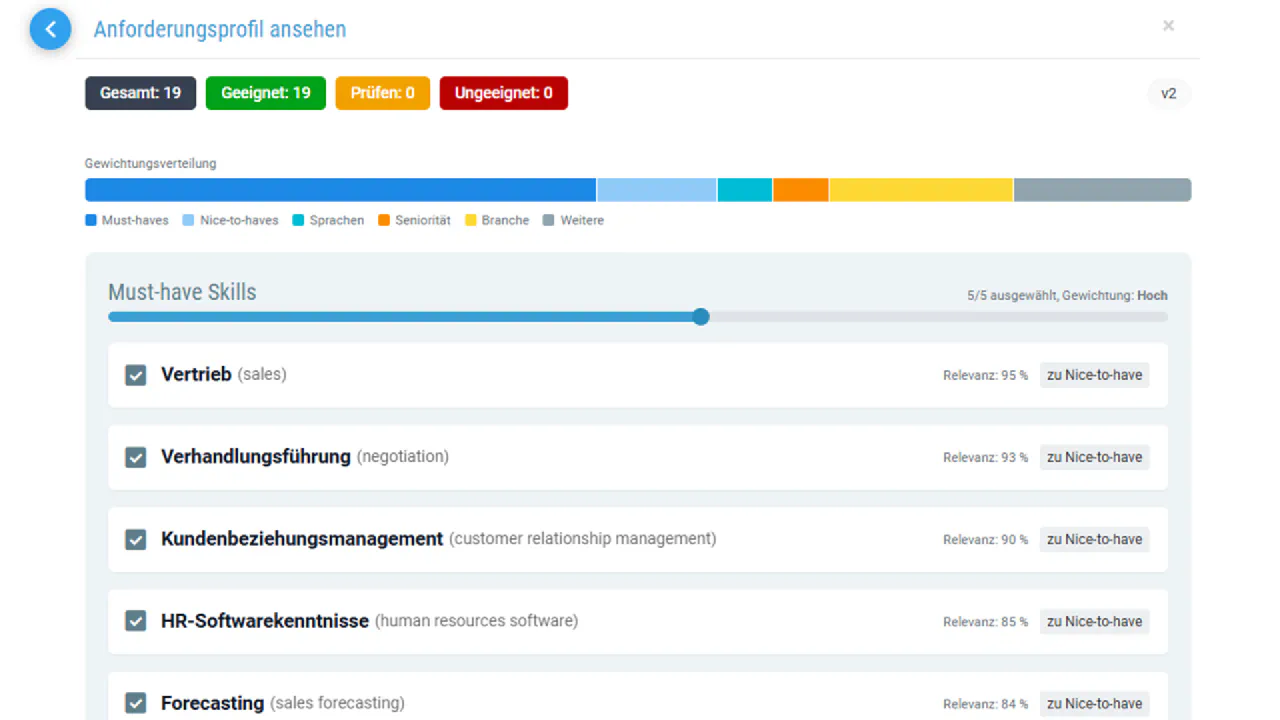
Task: Click the Relevanz: 84 % value
Action: click(x=985, y=704)
